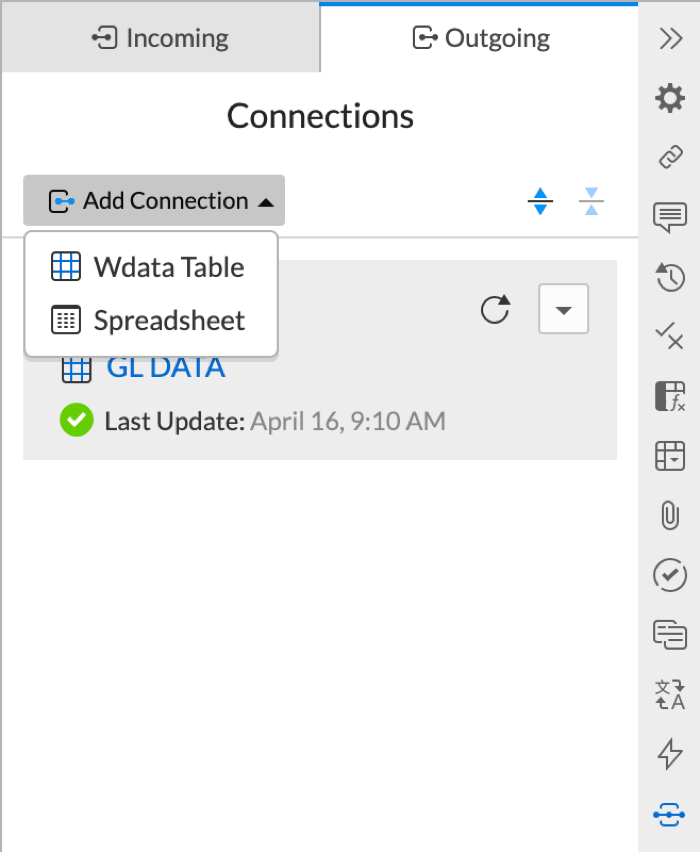Click the formula table sidebar icon

click(x=669, y=396)
